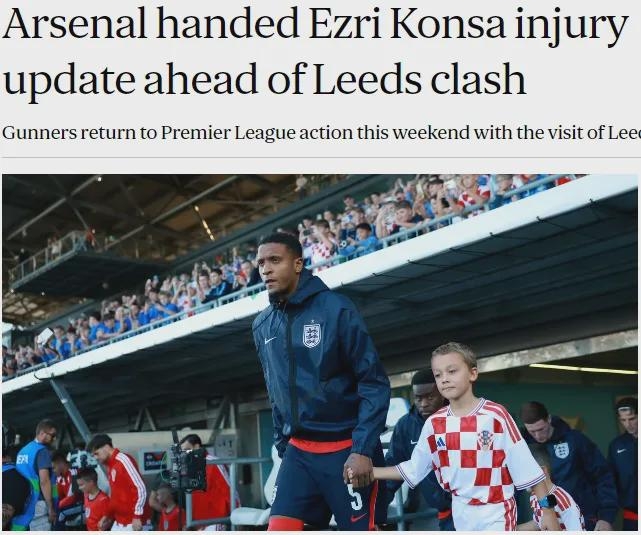Click the Croatia crest on child's shirt
This screenshot has width=641, height=535.
484,440
